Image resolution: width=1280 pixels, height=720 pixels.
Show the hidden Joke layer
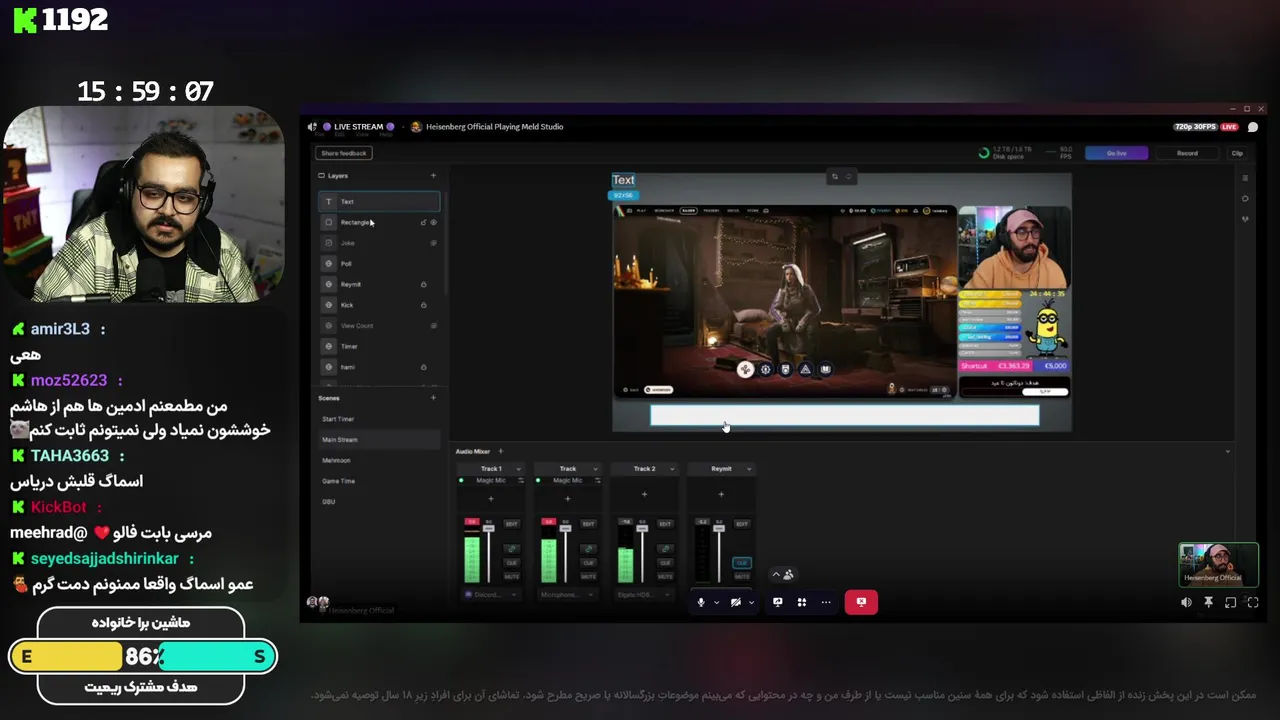click(x=434, y=243)
